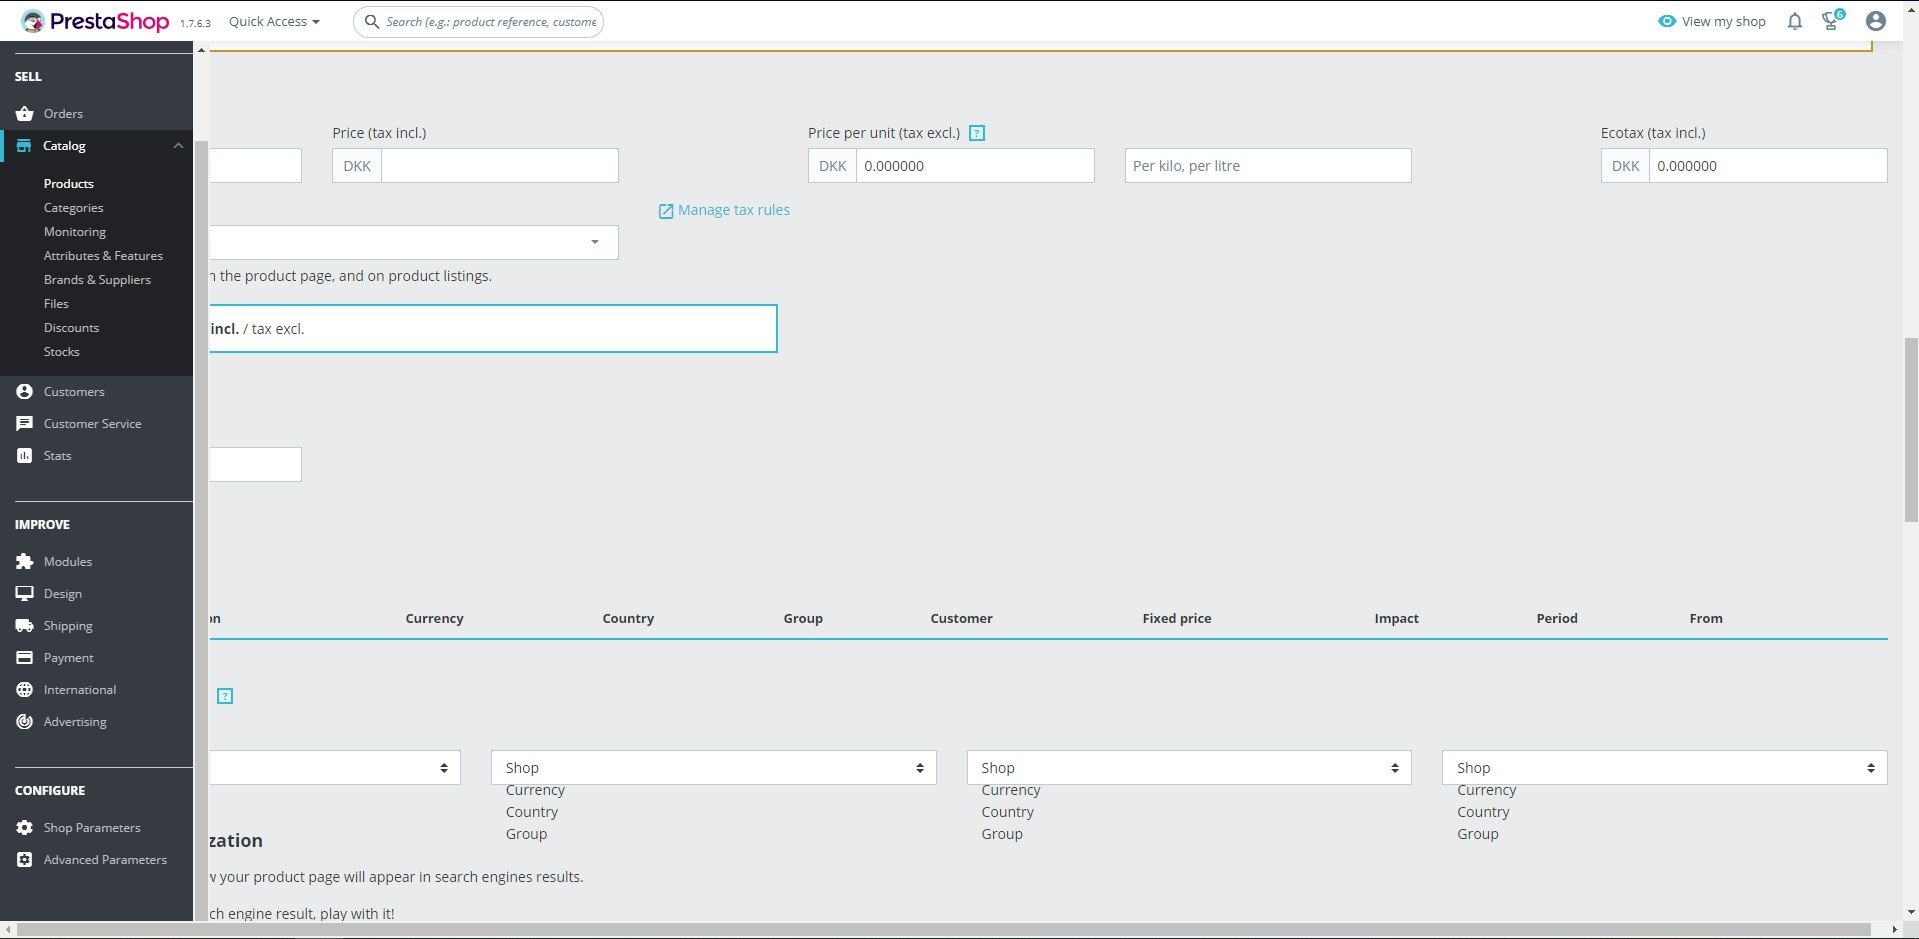Open the fourth Shop priority dropdown

1665,768
